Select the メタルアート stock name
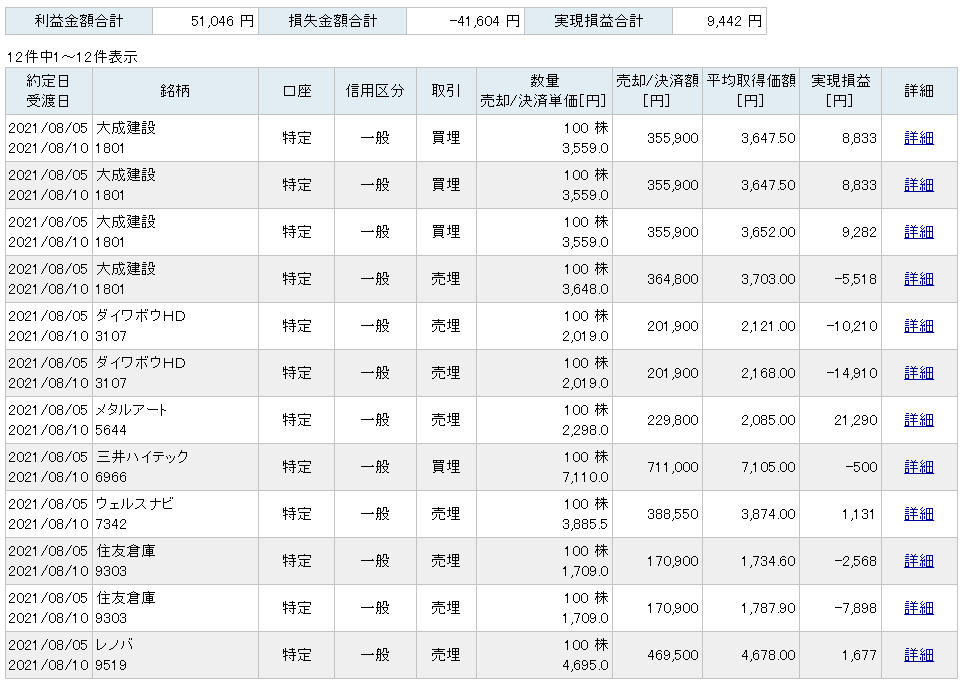This screenshot has width=960, height=686. (x=131, y=410)
